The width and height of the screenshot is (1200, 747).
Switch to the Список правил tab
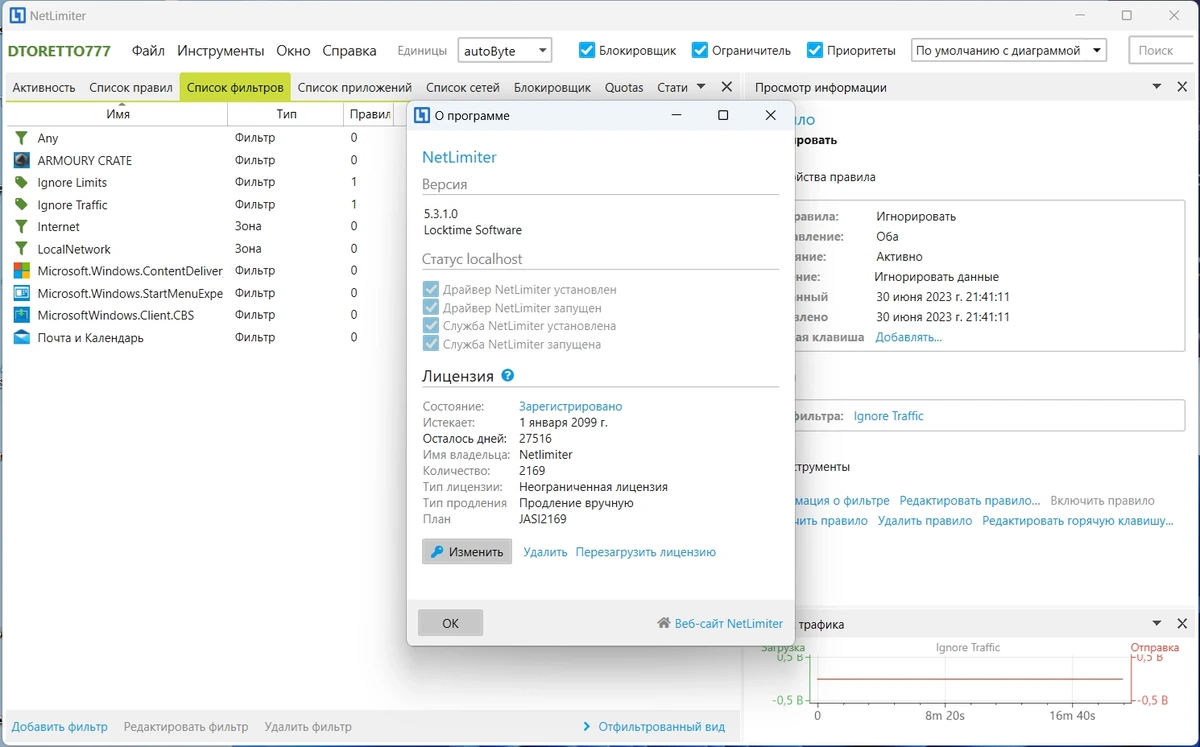click(x=131, y=87)
